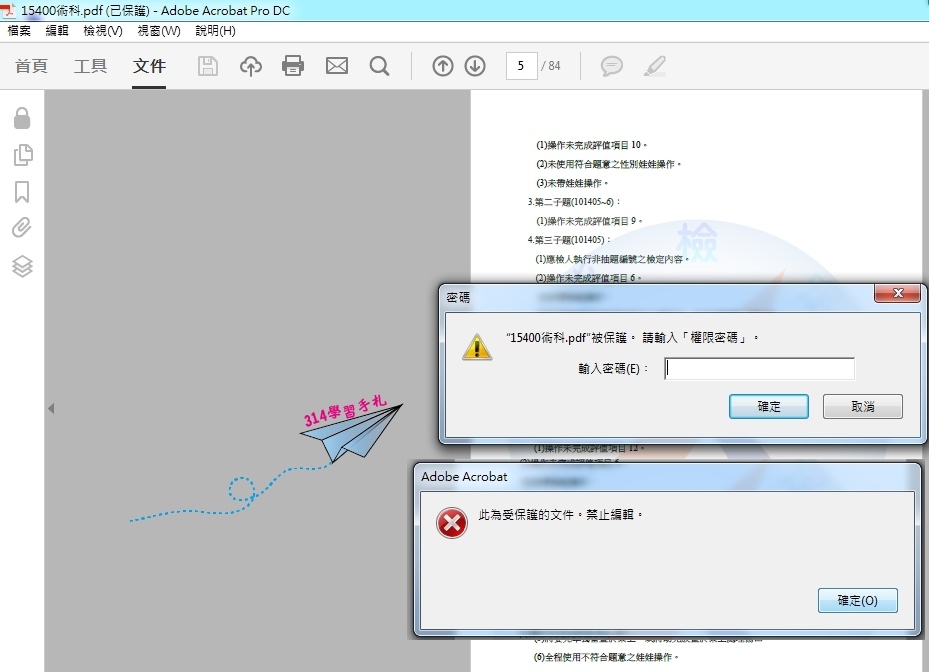The width and height of the screenshot is (929, 672).
Task: Collapse the navigation pane arrow
Action: click(52, 408)
